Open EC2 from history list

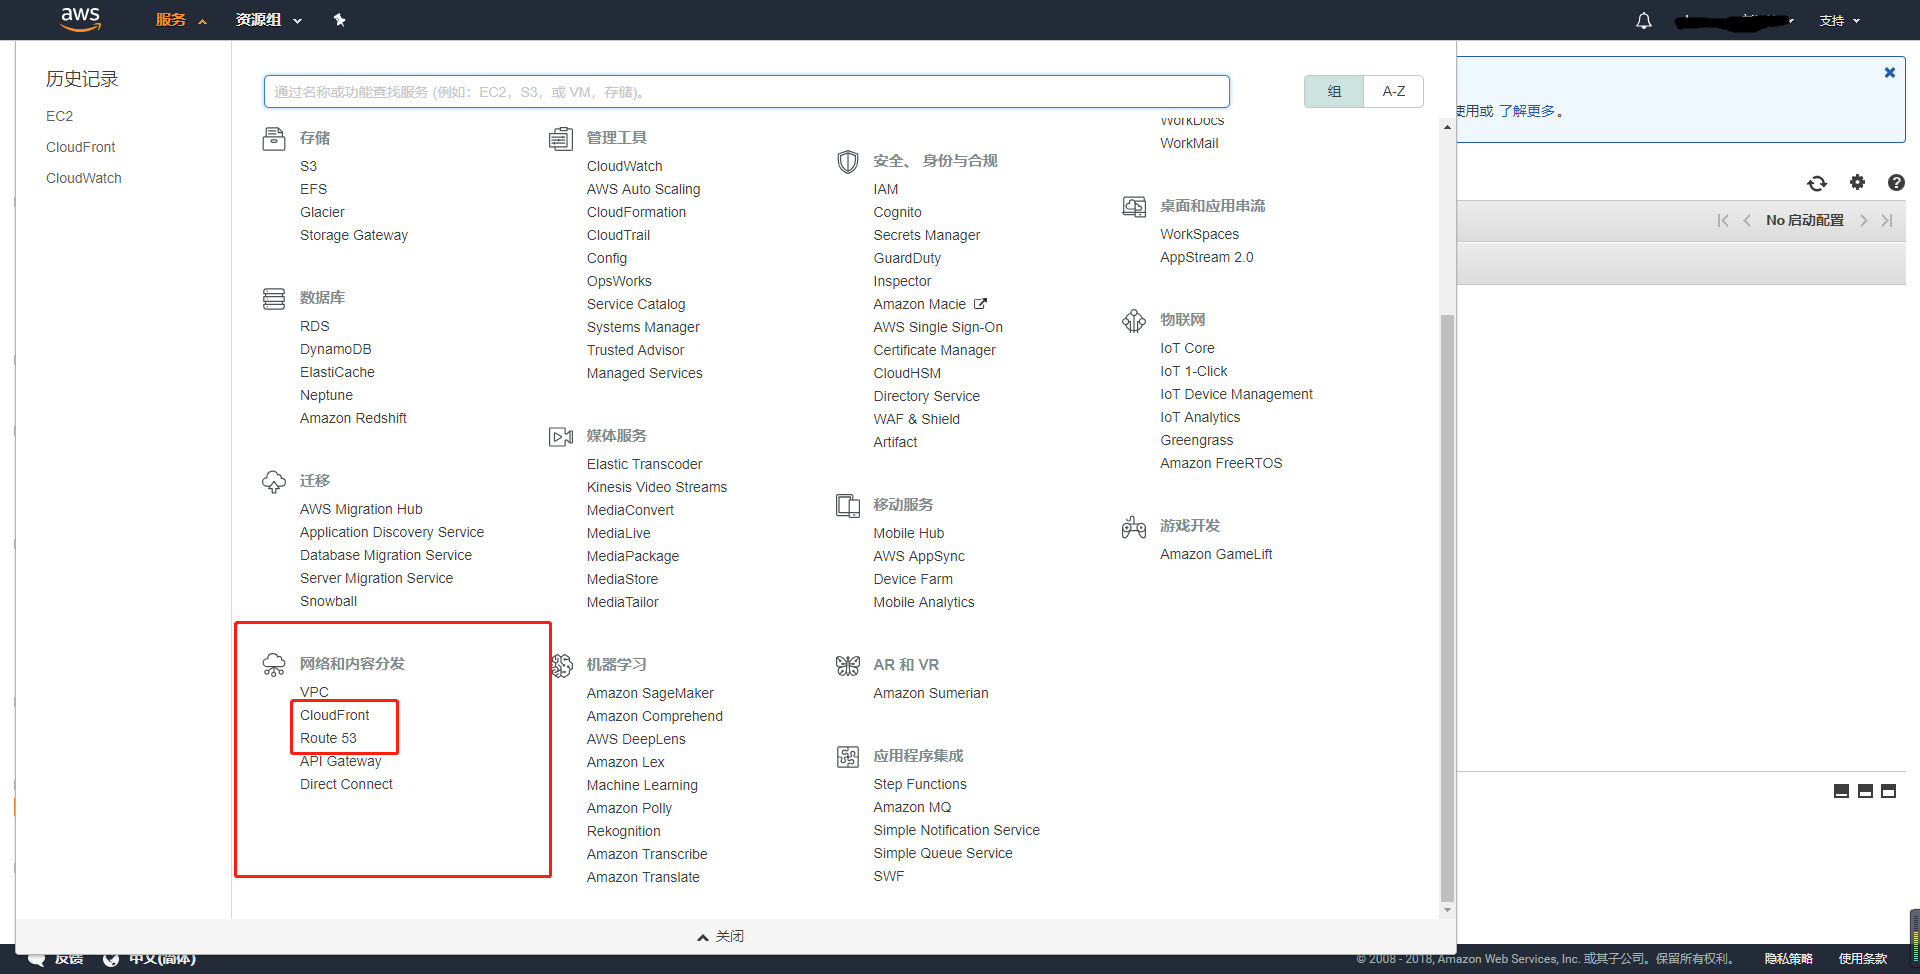59,116
